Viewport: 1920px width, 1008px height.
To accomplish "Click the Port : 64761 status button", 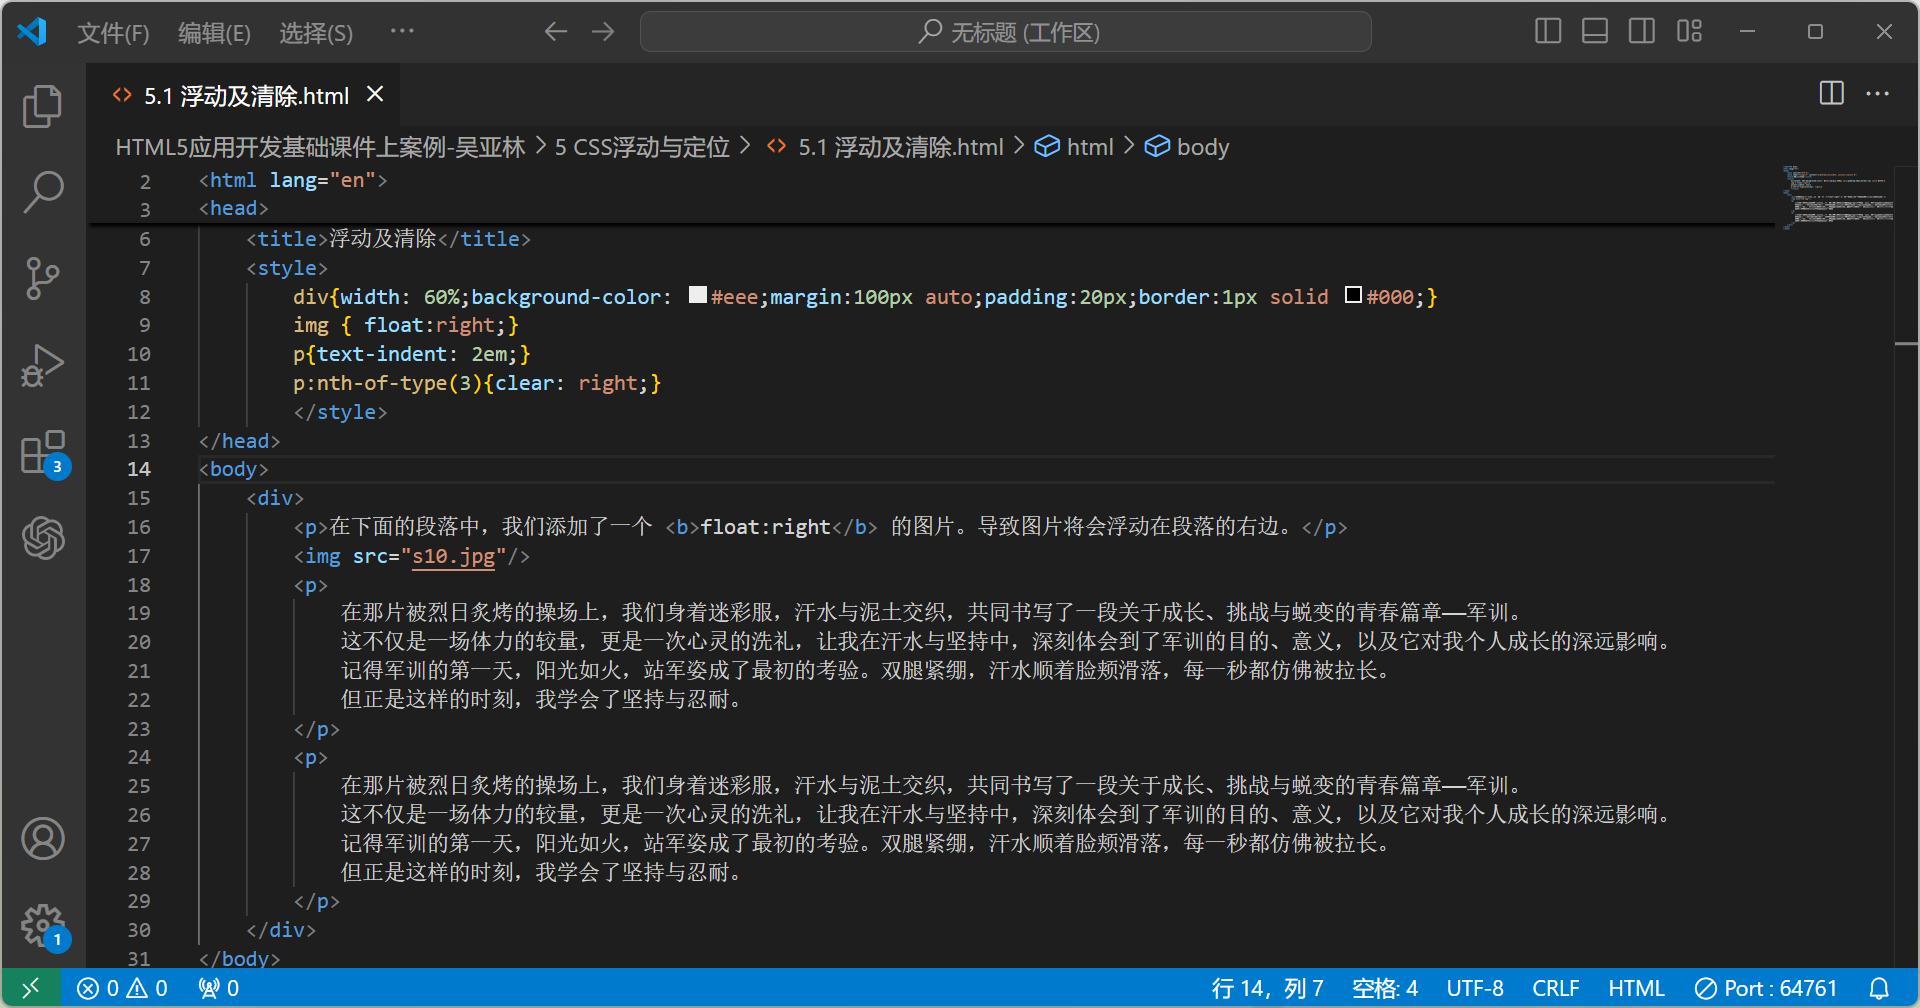I will pyautogui.click(x=1766, y=988).
